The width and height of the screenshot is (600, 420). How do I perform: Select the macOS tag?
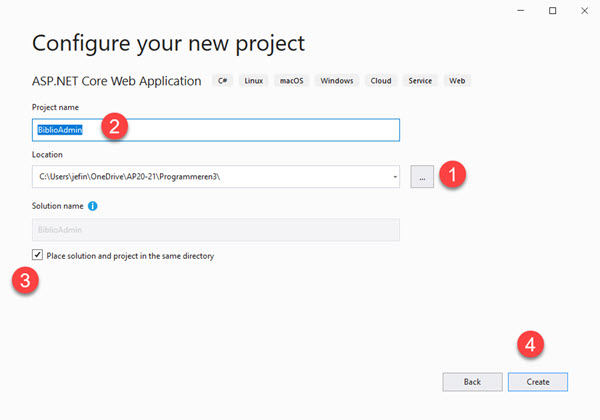292,81
